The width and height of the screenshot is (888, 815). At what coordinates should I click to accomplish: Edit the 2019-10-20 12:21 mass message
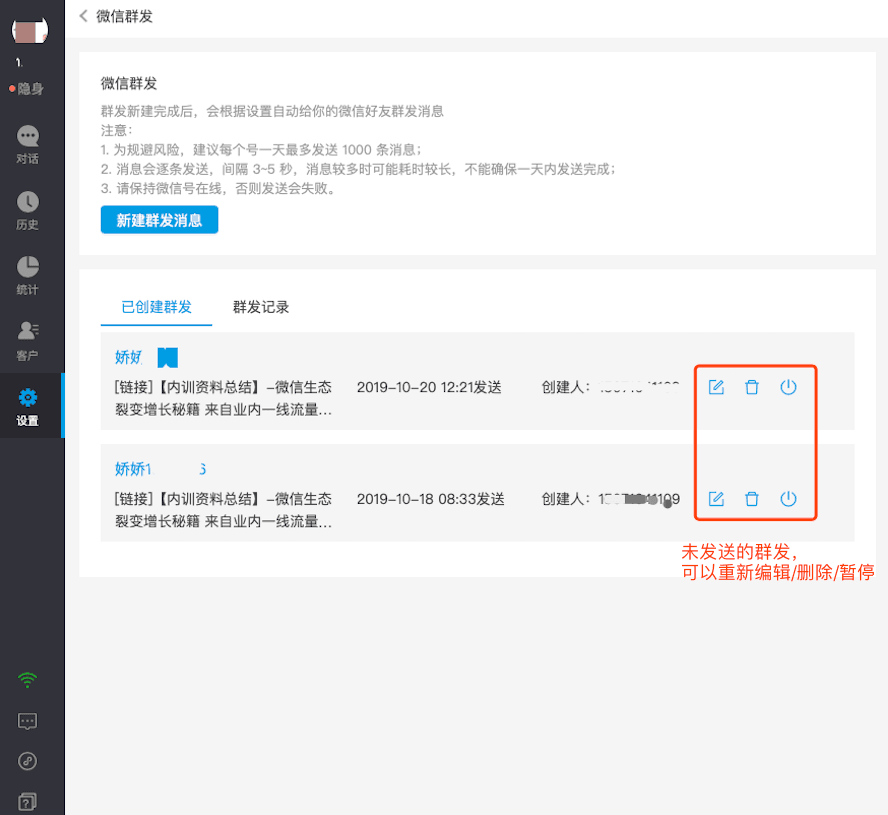[716, 387]
